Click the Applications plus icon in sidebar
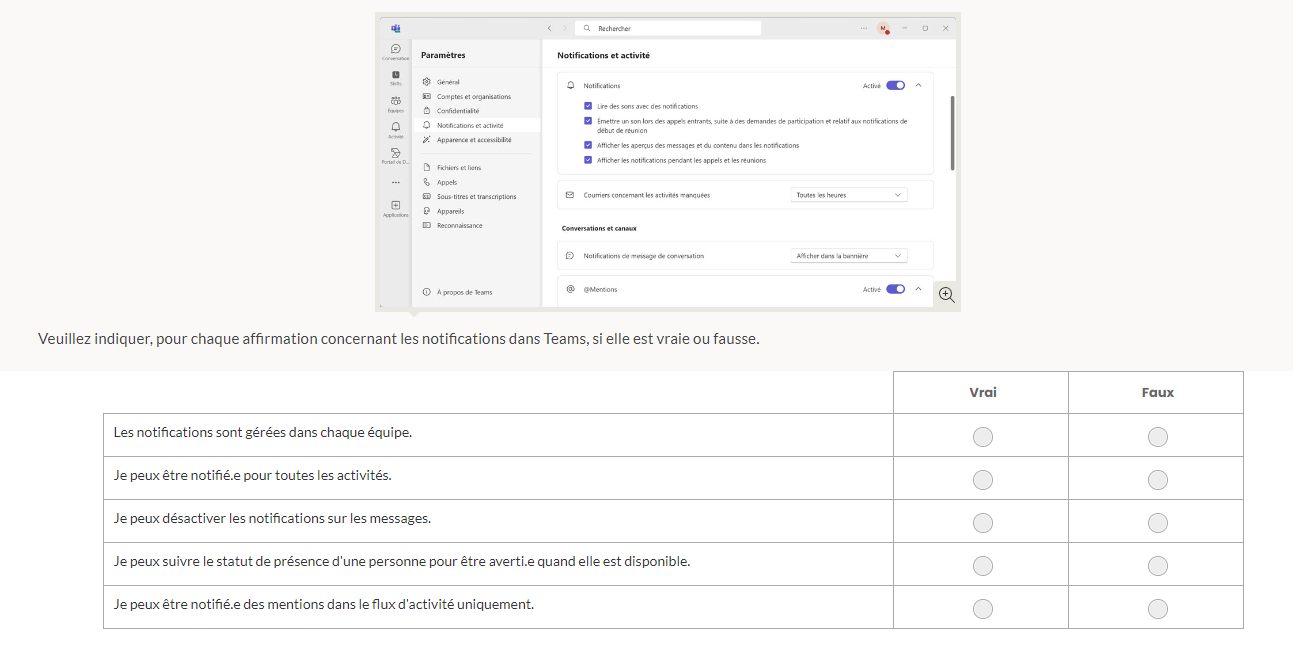Screen dimensions: 1293x652 pyautogui.click(x=395, y=205)
